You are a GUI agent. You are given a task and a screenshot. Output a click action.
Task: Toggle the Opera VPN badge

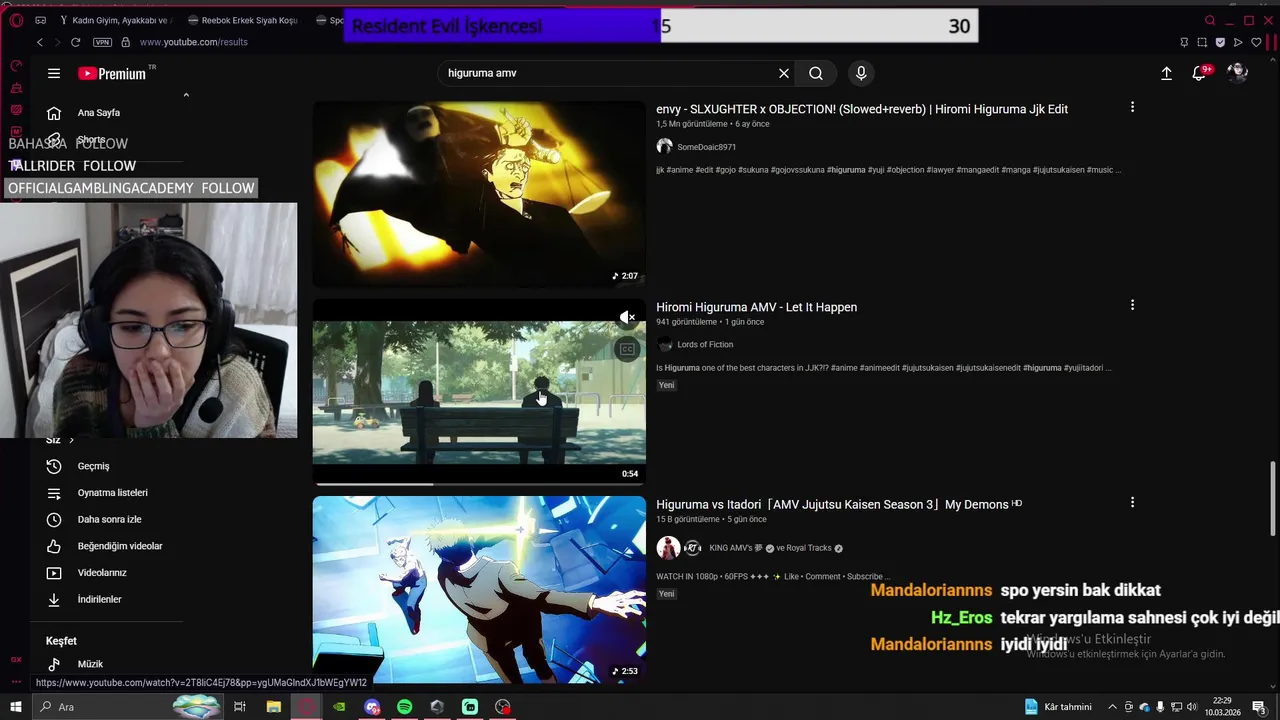coord(102,42)
